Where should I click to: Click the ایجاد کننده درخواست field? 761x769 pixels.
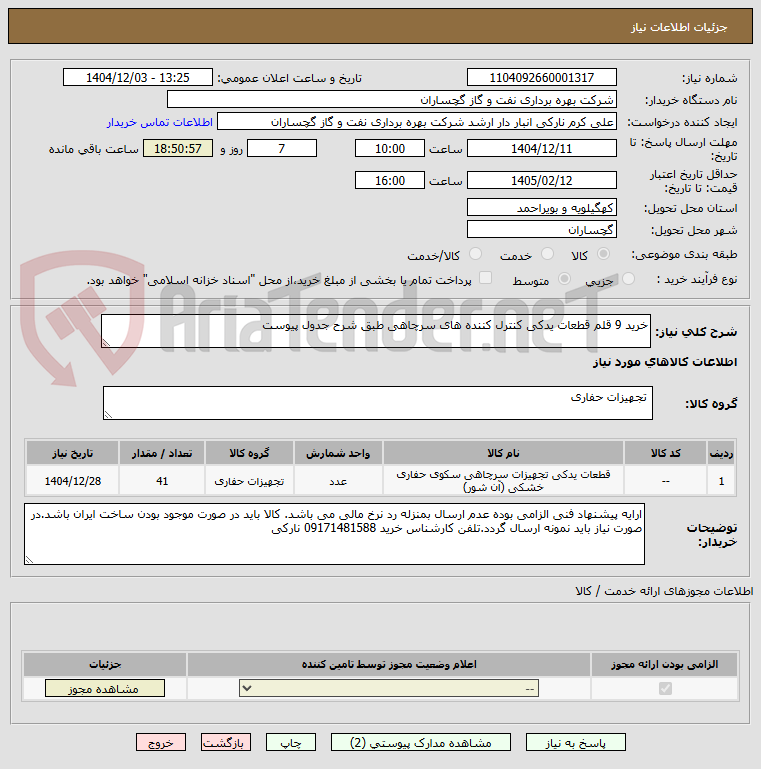click(x=417, y=122)
